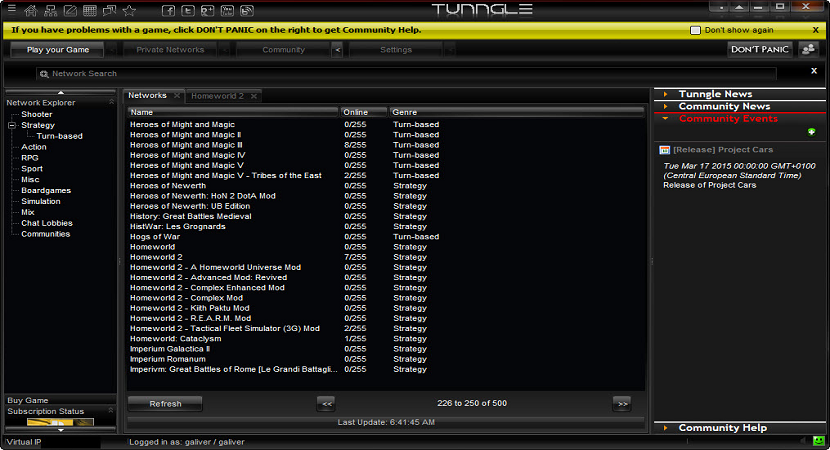Sort networks by Name column
The height and width of the screenshot is (450, 830).
(233, 112)
